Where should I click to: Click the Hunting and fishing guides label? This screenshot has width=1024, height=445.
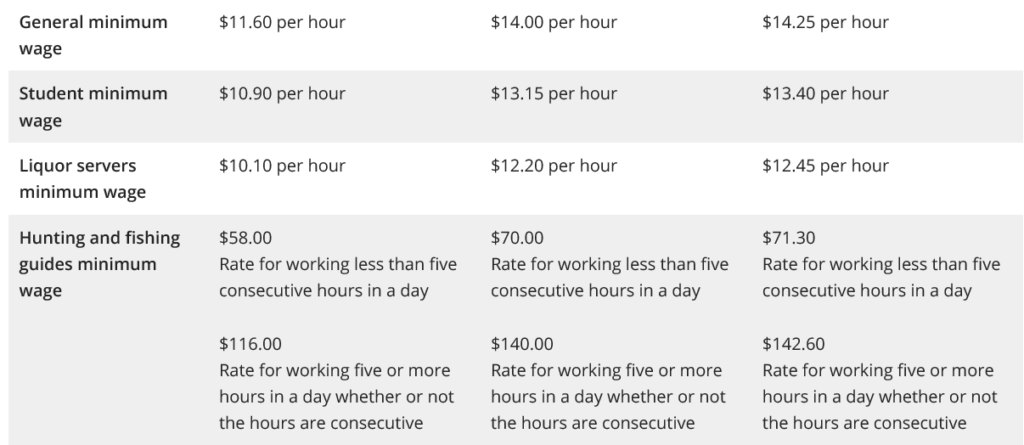[99, 264]
